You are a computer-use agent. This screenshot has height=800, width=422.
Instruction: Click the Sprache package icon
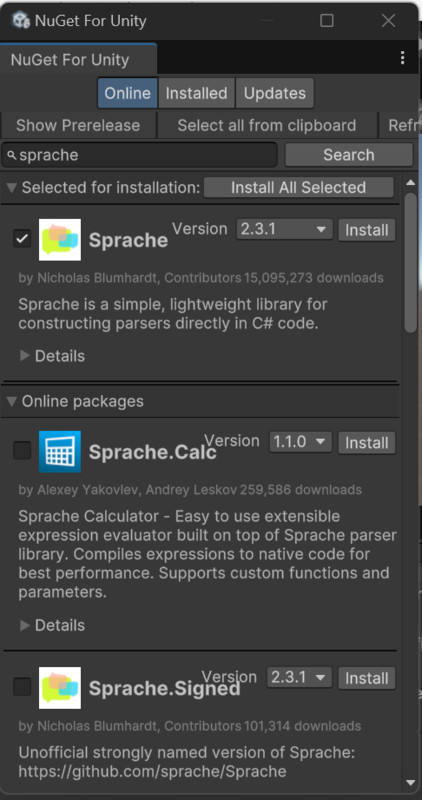click(x=60, y=240)
